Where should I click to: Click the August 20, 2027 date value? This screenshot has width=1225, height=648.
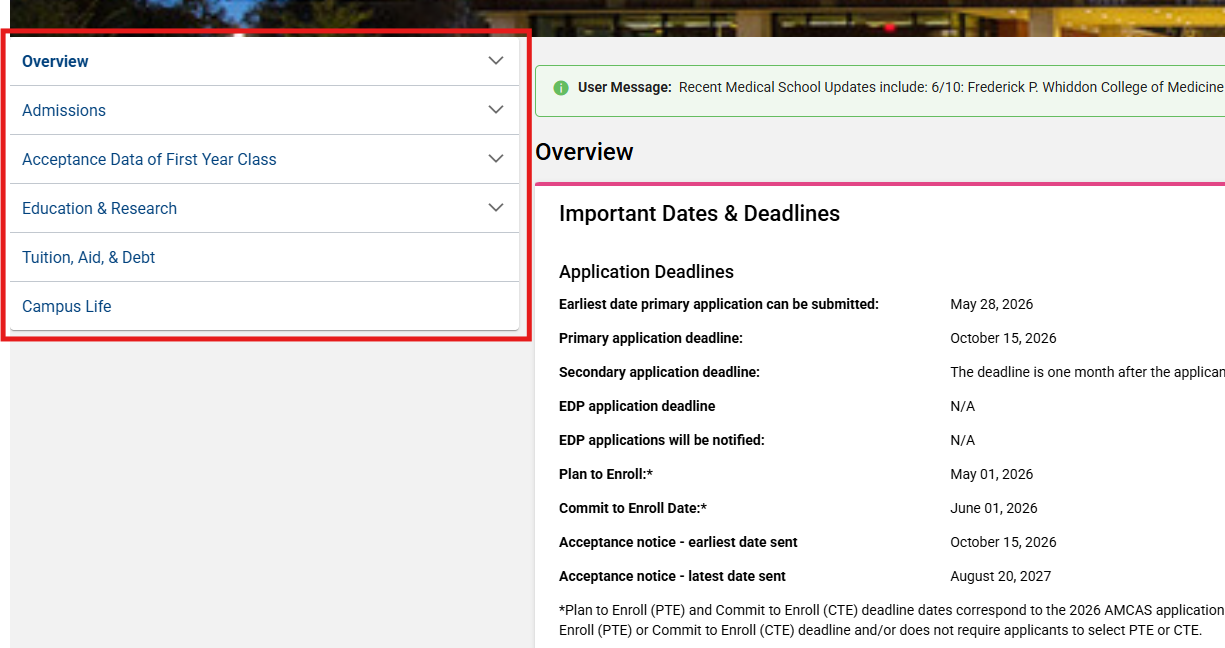point(1000,576)
